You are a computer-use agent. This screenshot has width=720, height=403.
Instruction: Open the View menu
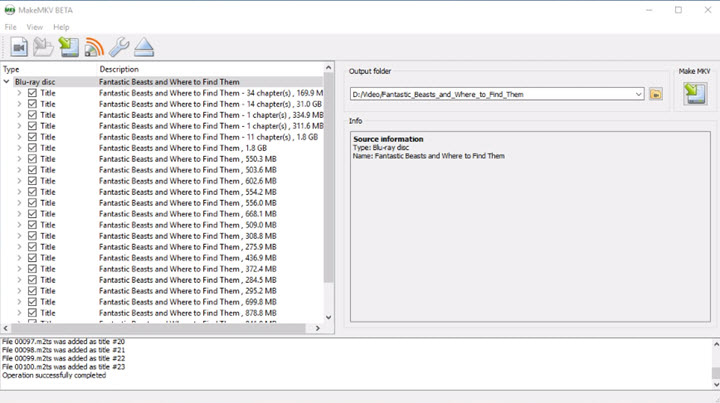34,27
